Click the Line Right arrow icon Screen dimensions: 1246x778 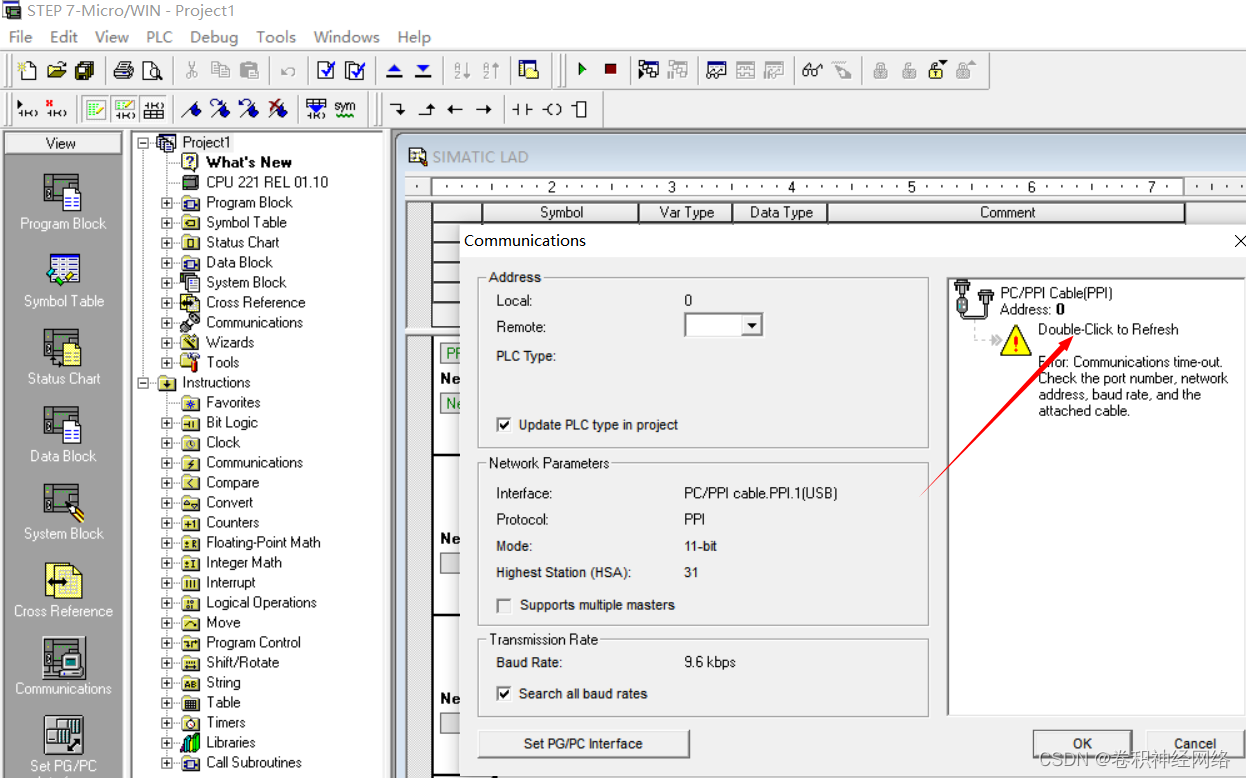tap(484, 109)
